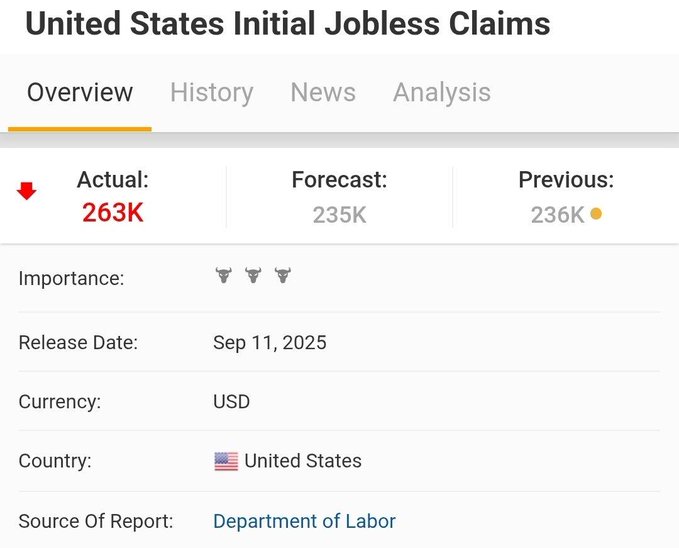The height and width of the screenshot is (548, 679).
Task: Select the Actual 263K value
Action: coord(112,213)
